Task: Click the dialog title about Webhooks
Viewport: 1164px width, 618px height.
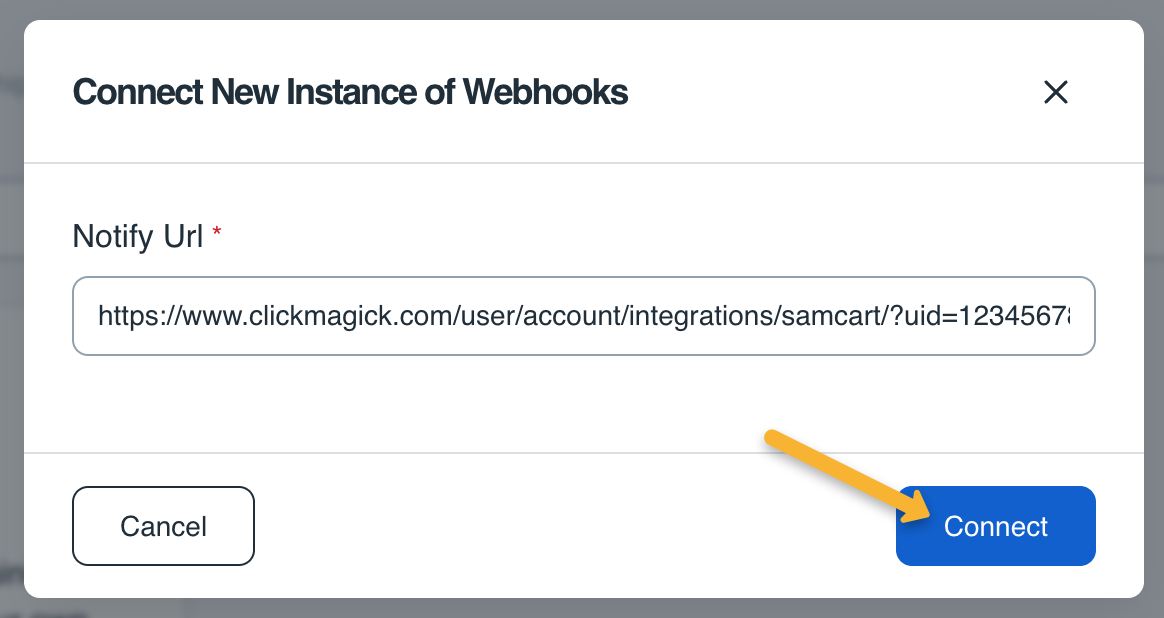Action: point(350,92)
